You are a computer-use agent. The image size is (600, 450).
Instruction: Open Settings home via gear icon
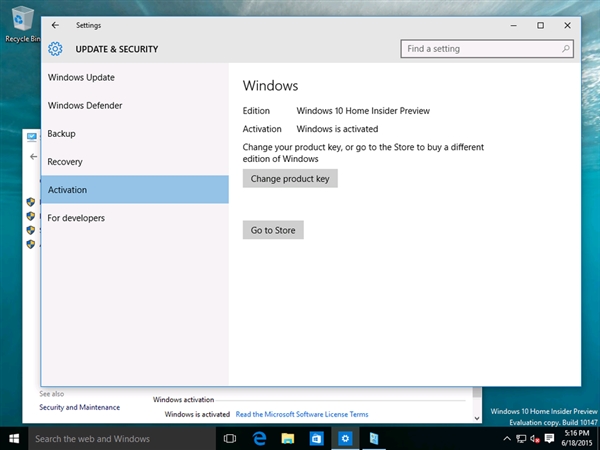click(55, 49)
